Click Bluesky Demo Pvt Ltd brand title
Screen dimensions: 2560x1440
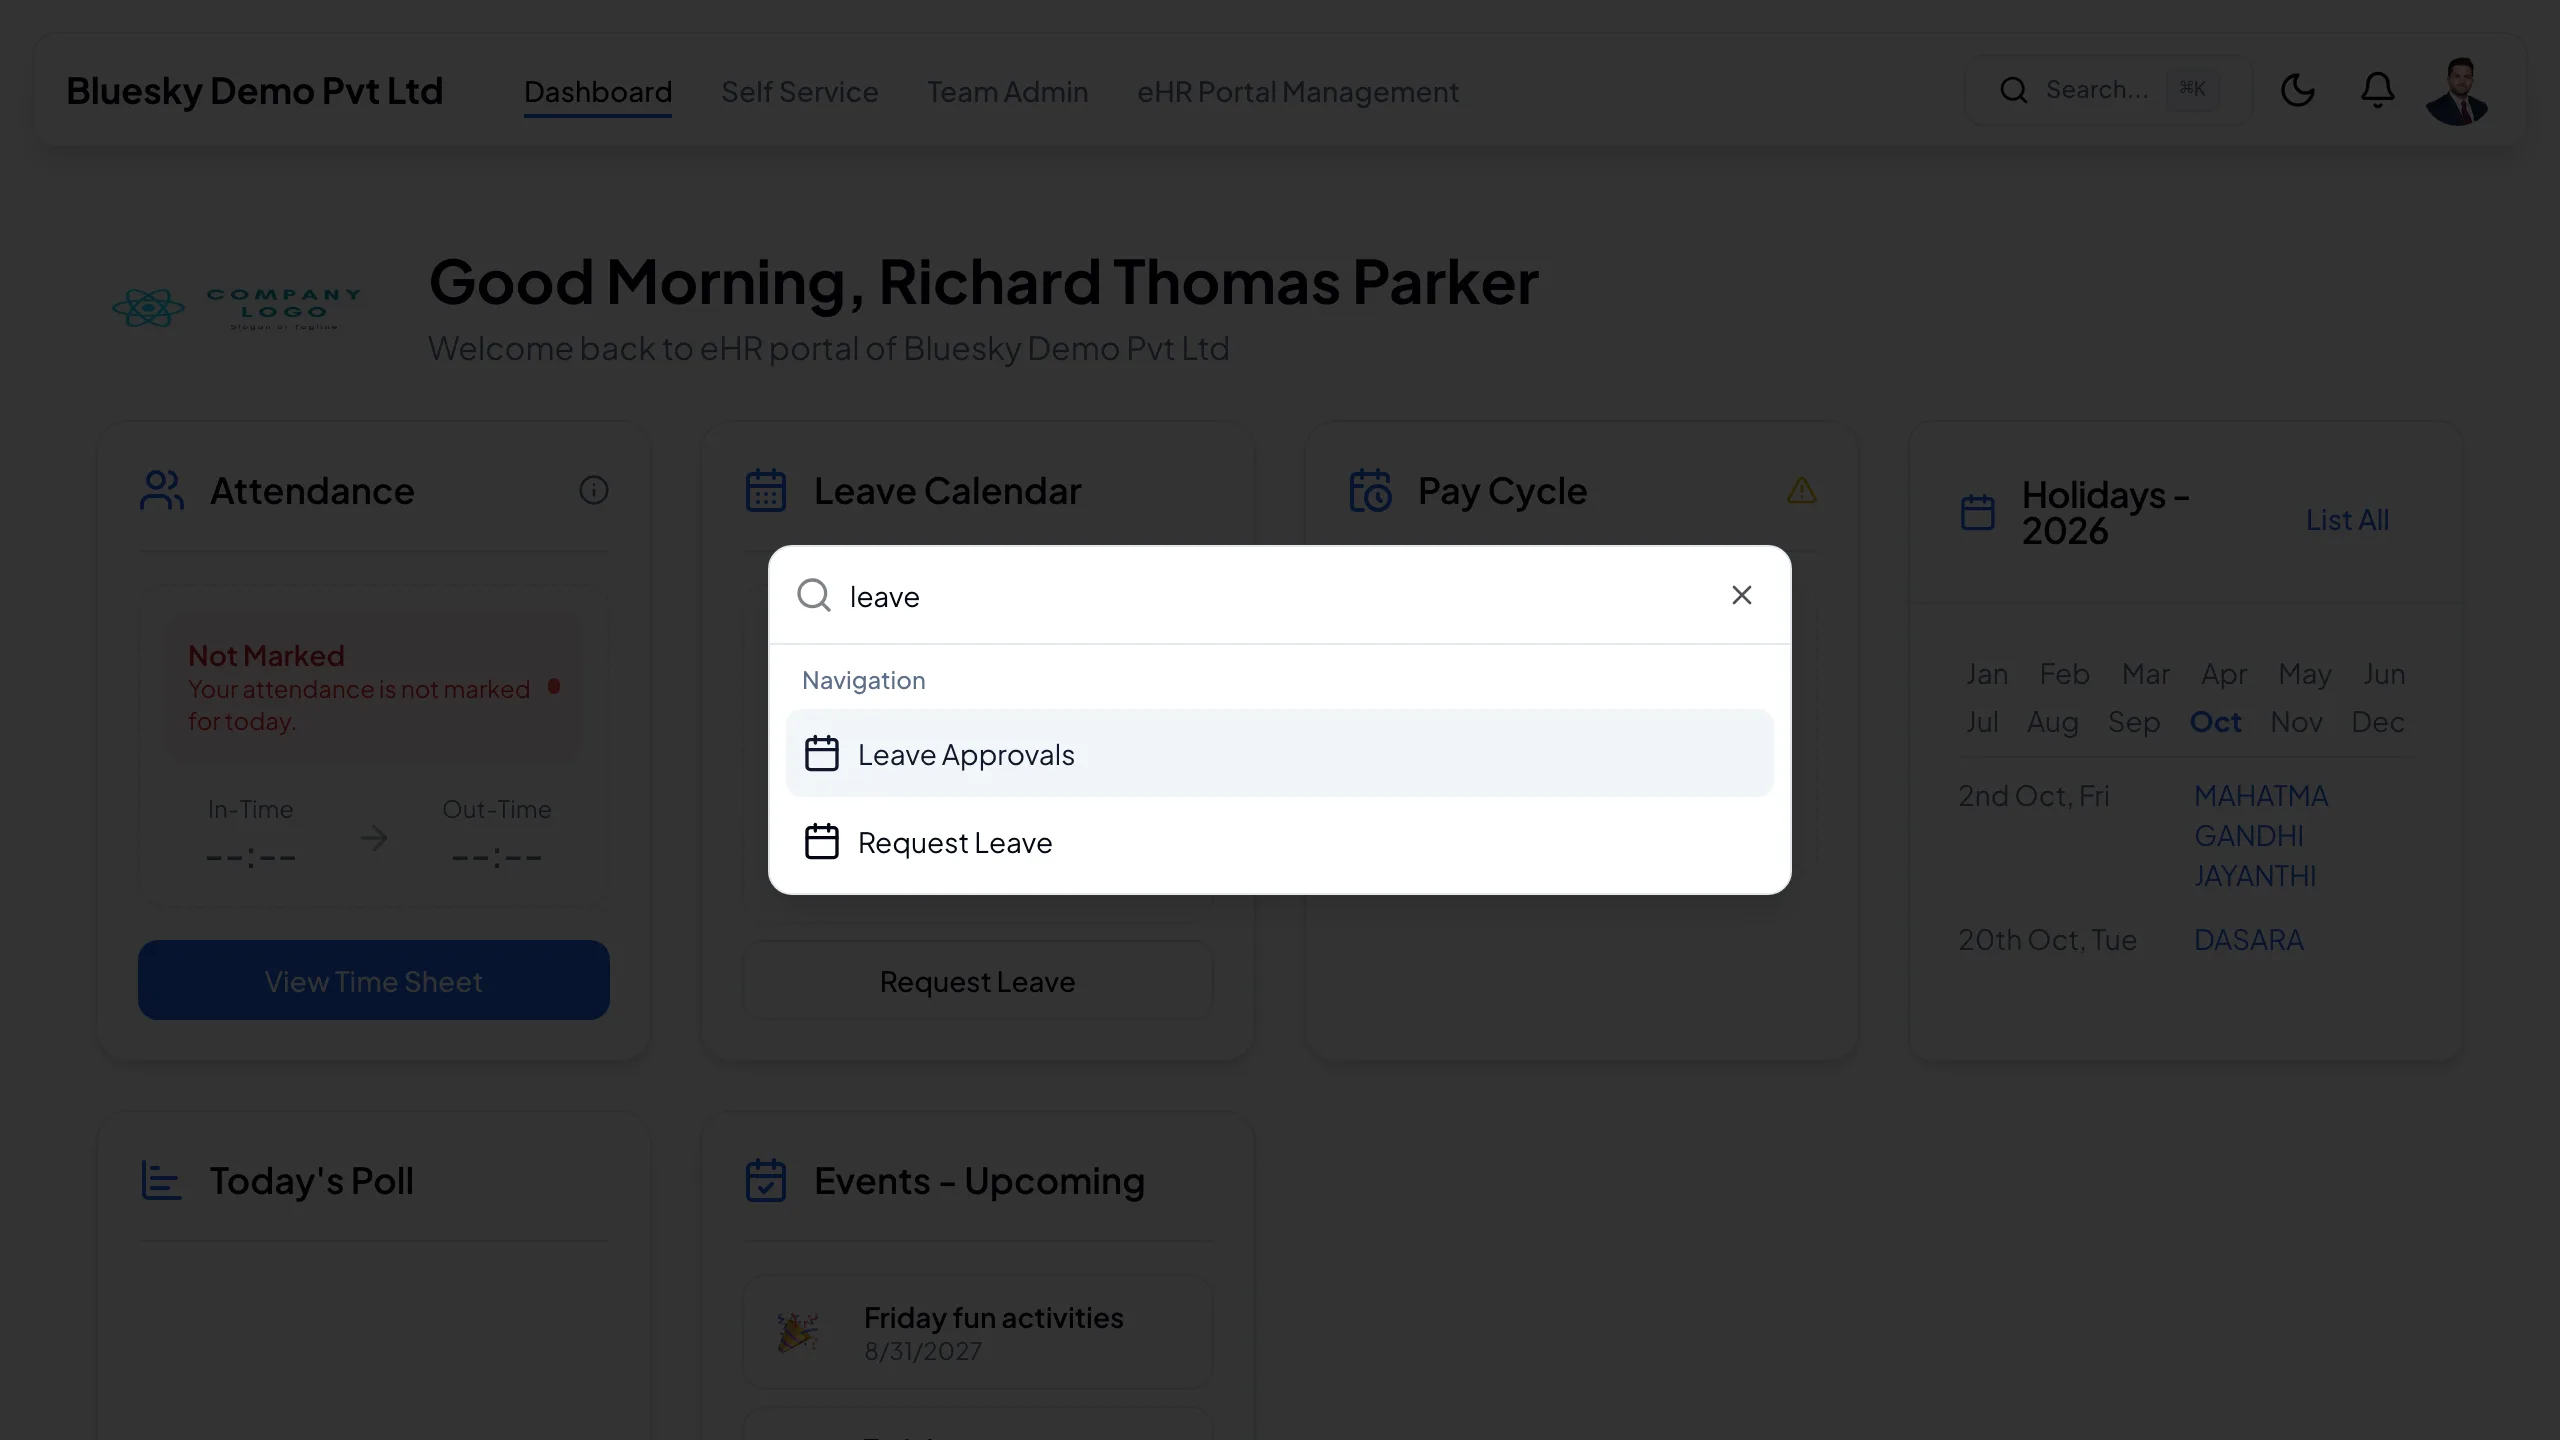(x=254, y=91)
